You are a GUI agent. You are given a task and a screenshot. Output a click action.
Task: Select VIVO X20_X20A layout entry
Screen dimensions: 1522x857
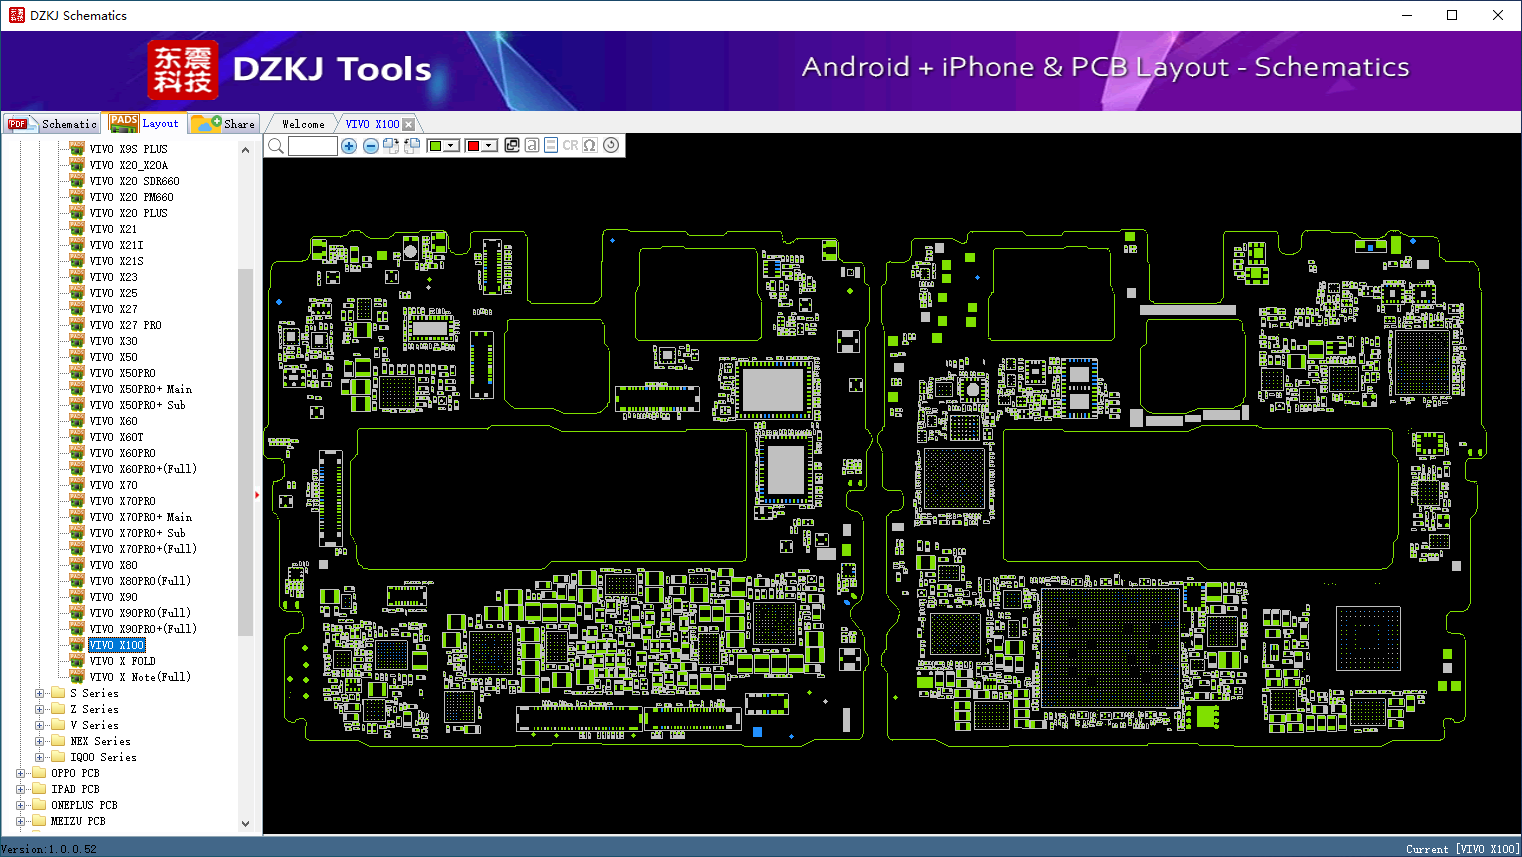pos(129,165)
